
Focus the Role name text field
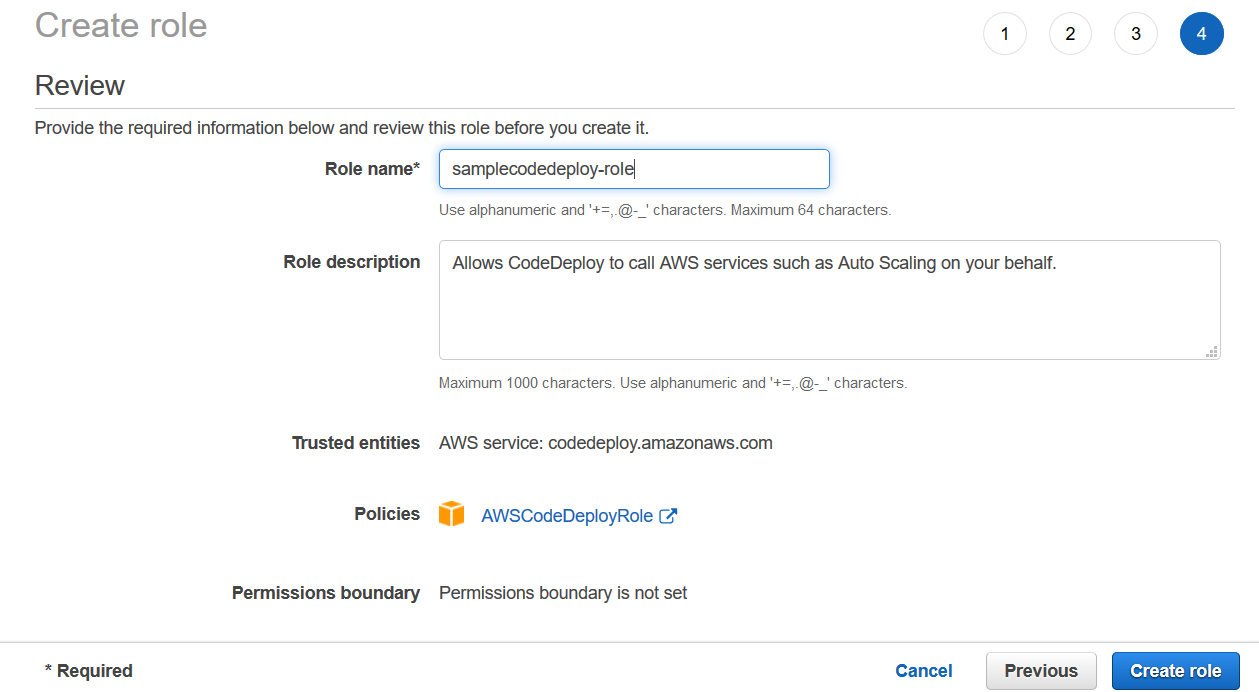(x=634, y=169)
